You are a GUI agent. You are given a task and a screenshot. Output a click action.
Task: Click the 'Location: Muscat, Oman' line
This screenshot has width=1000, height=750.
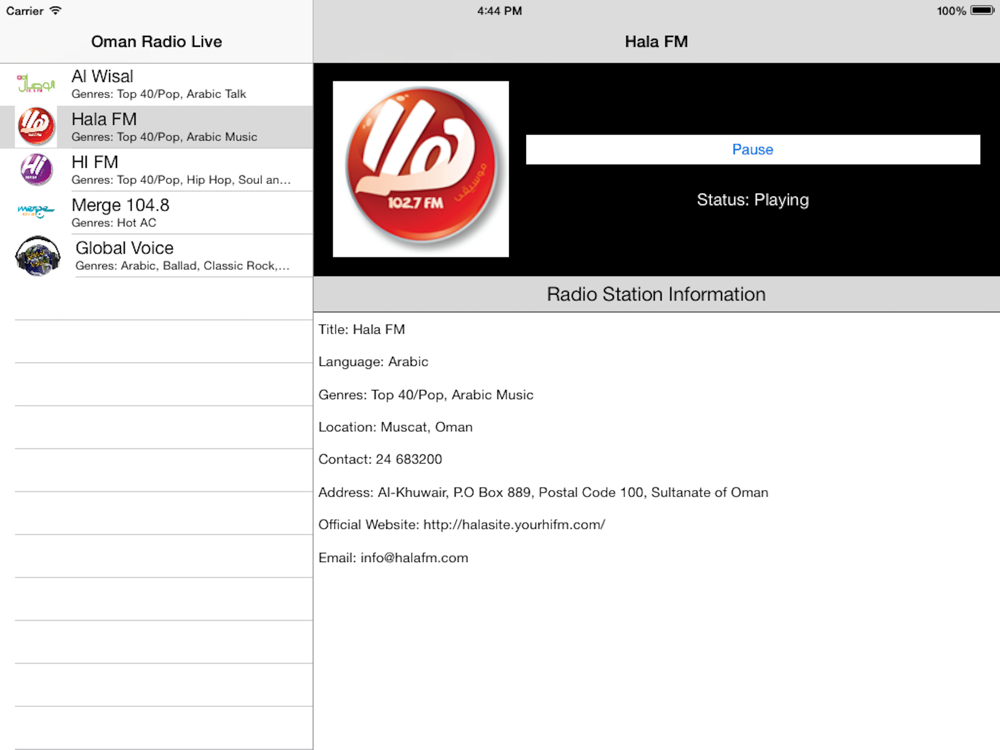pos(395,427)
